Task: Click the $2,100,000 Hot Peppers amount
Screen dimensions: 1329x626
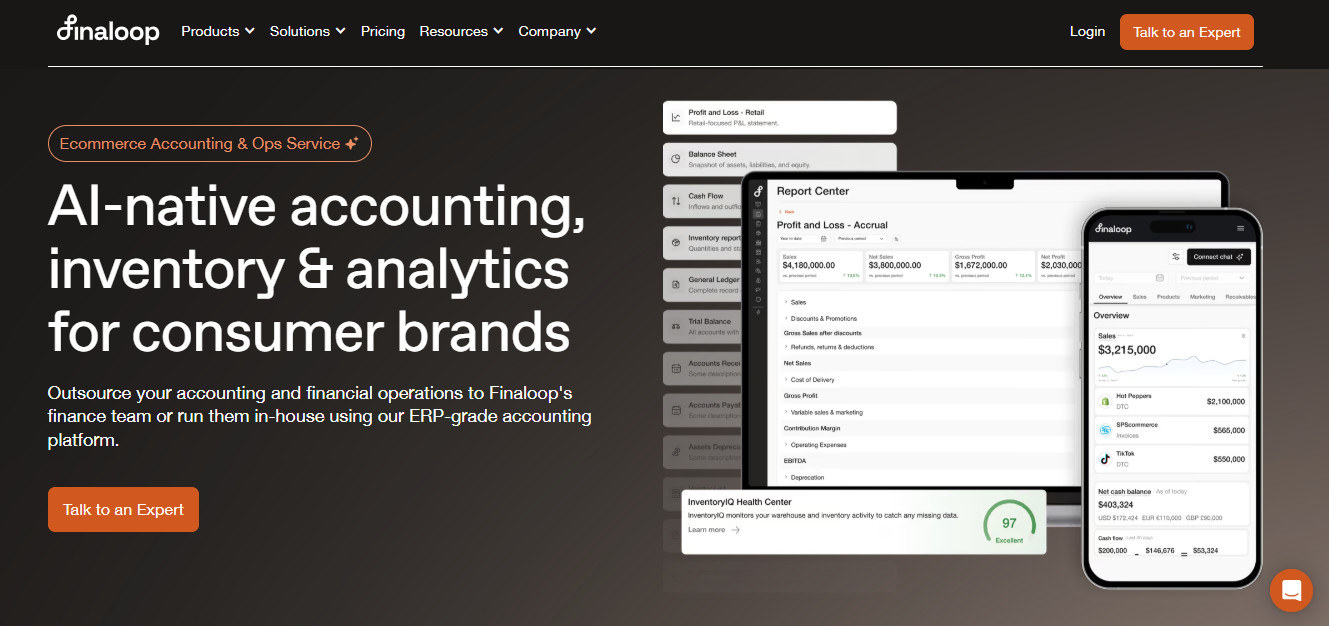Action: pos(1226,401)
